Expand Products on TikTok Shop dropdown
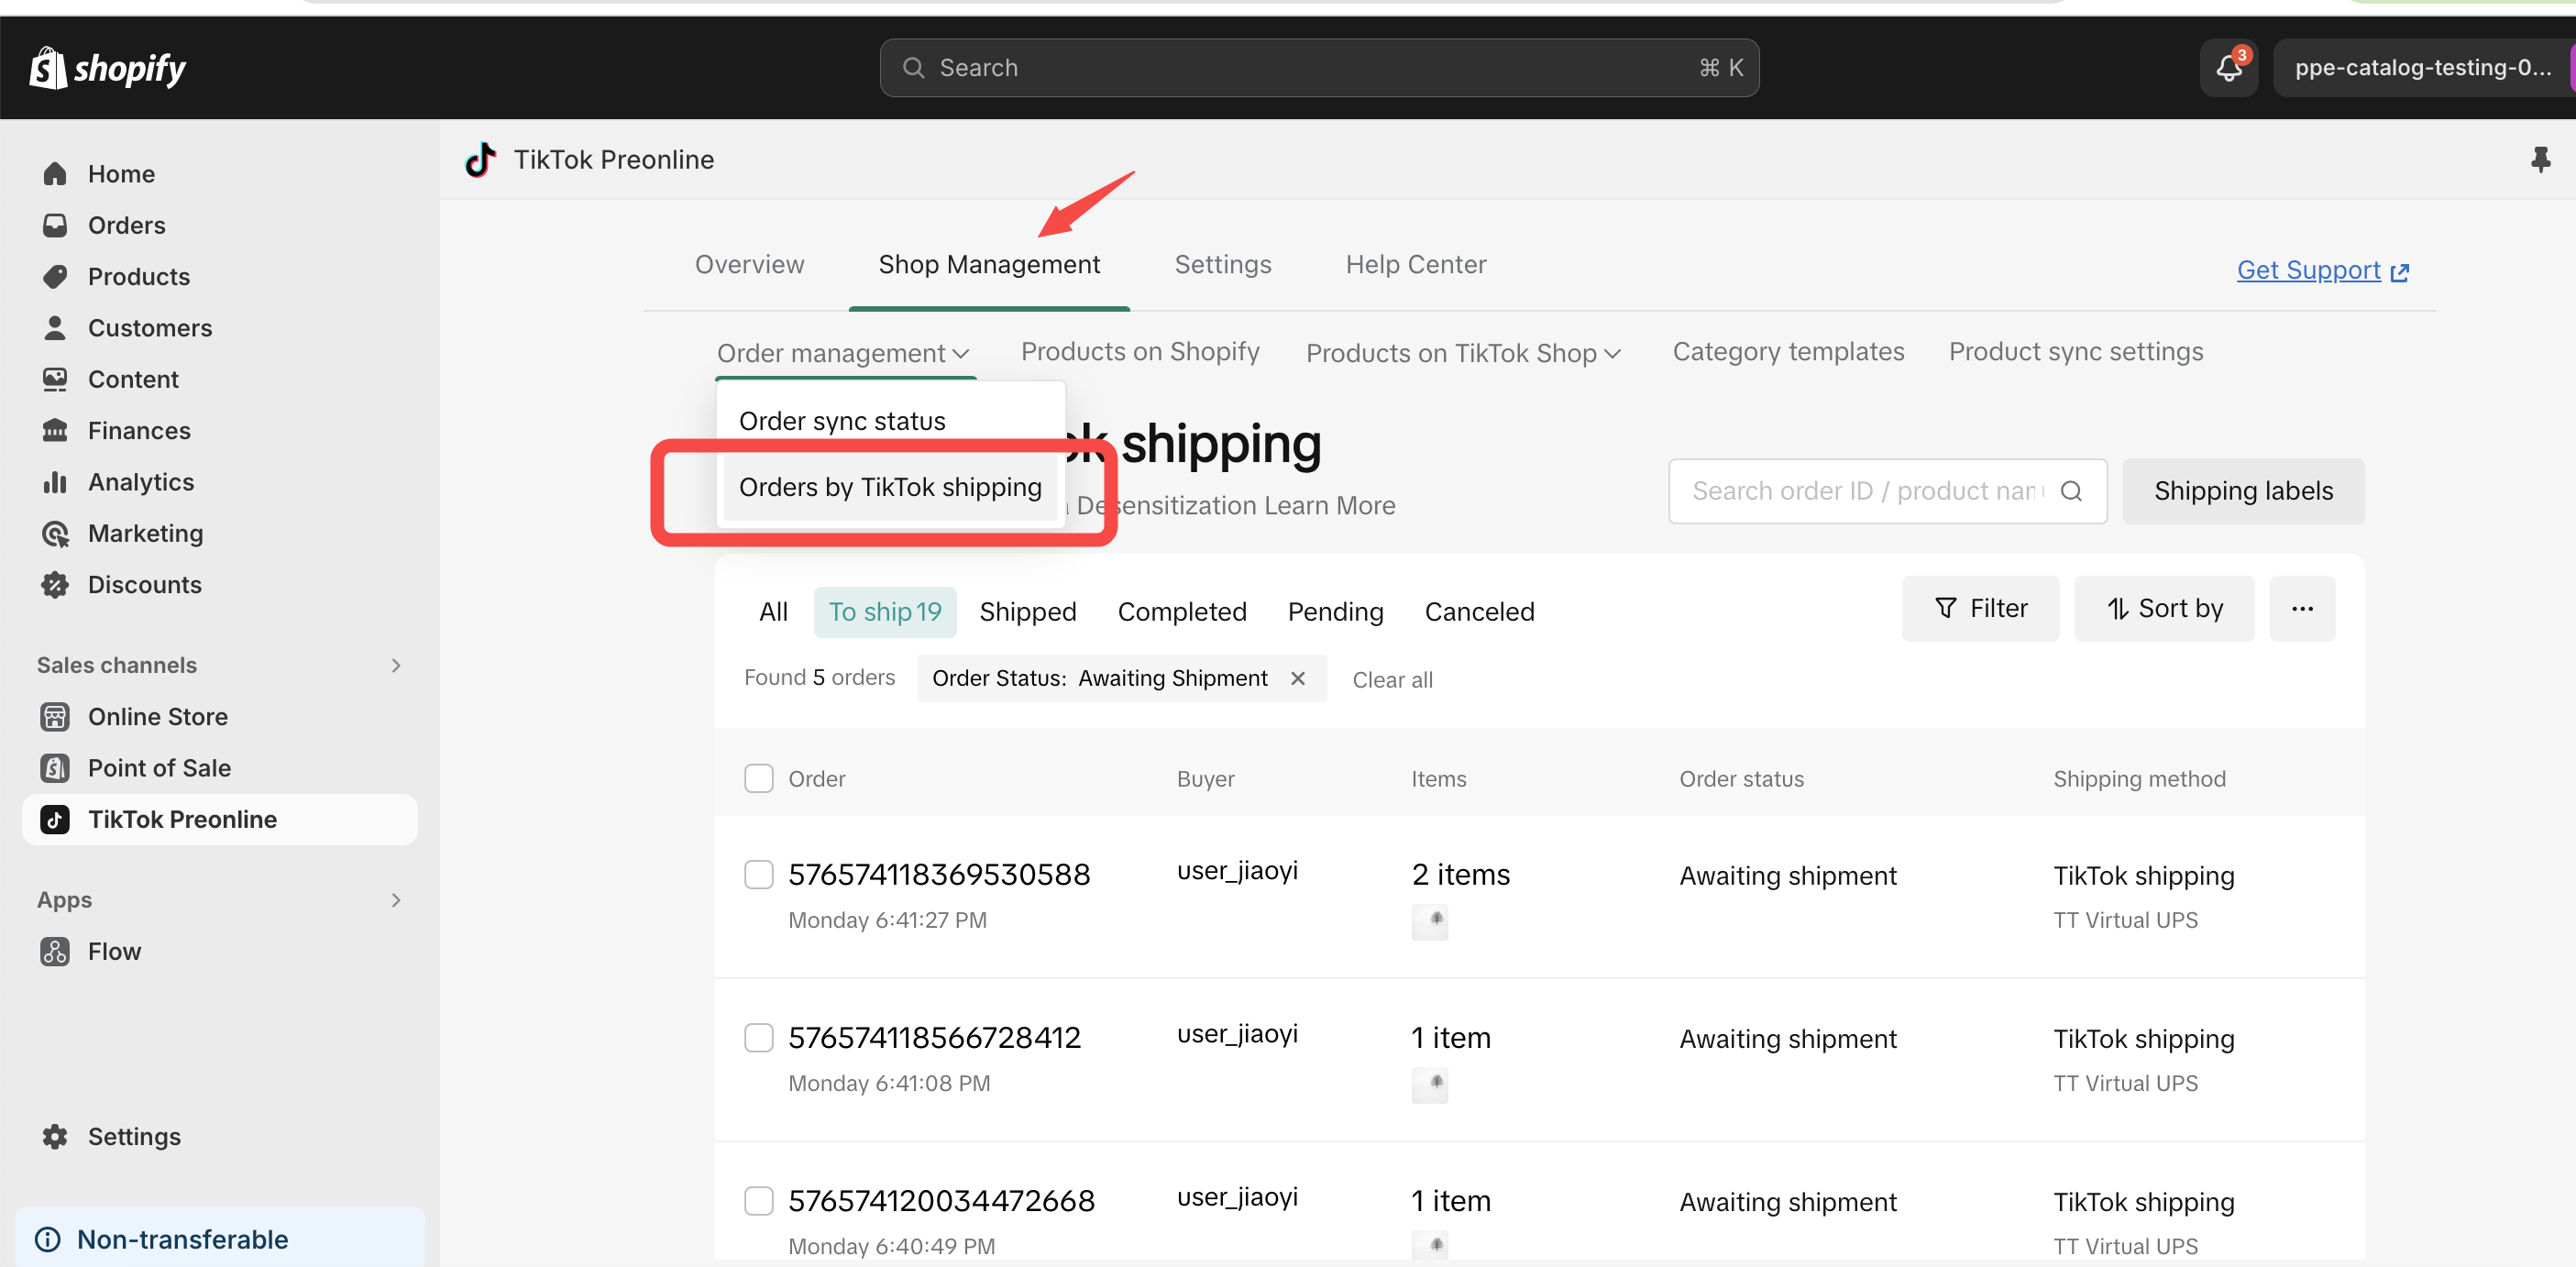The height and width of the screenshot is (1267, 2576). click(1463, 353)
